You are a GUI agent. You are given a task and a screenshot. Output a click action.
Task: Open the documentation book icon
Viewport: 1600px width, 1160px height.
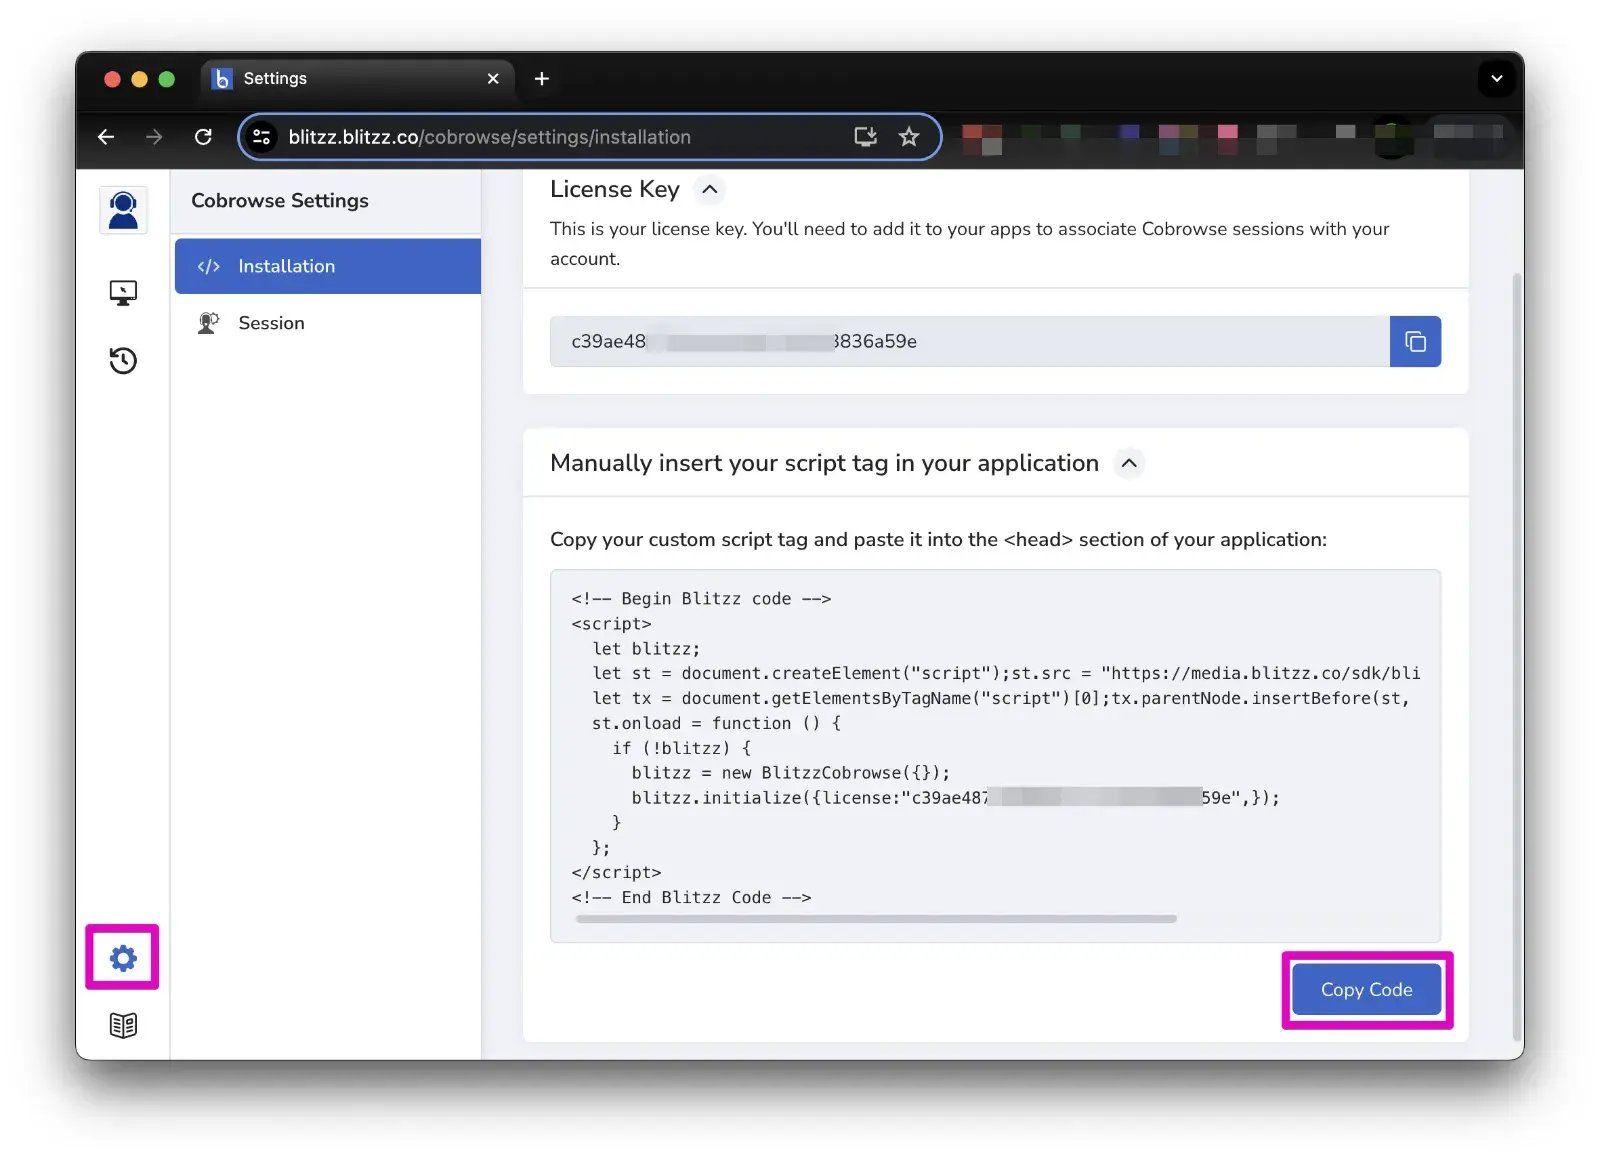click(x=123, y=1025)
